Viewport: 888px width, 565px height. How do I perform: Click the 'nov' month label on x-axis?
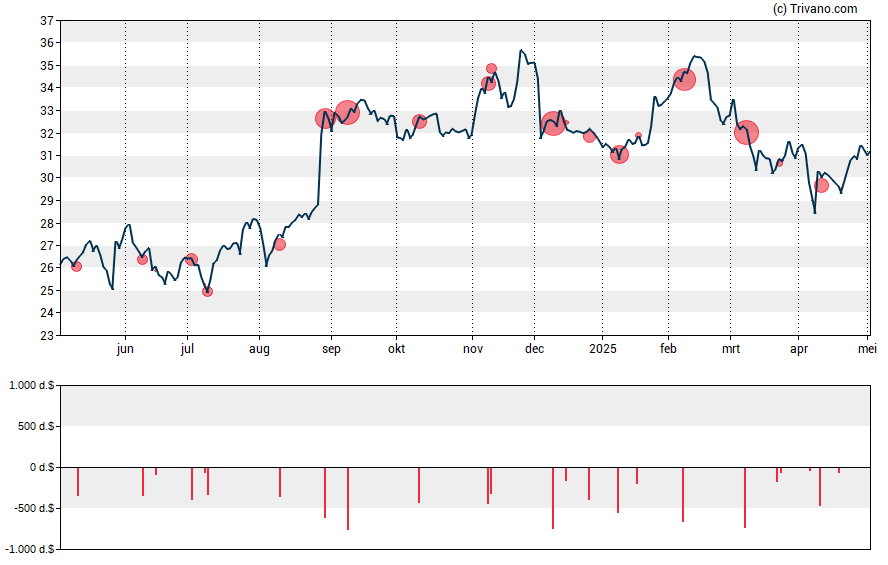473,349
